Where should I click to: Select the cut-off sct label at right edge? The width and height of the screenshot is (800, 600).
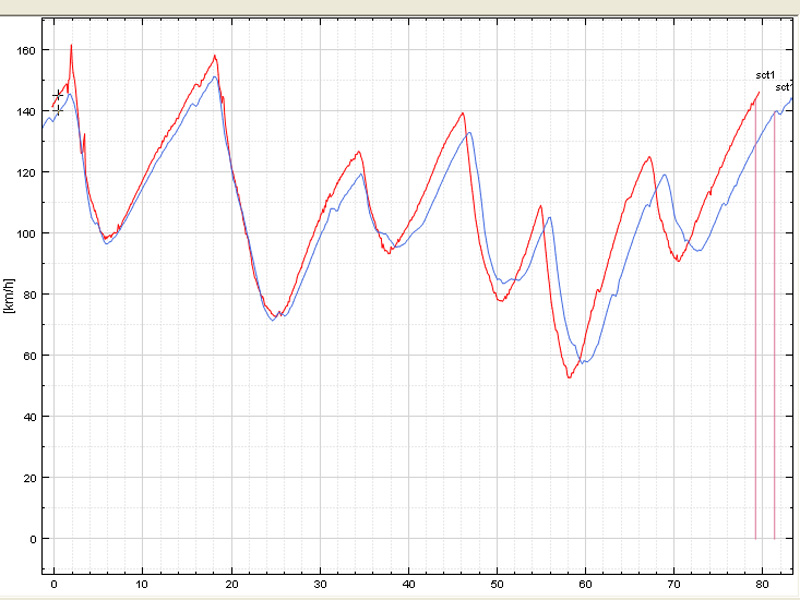pyautogui.click(x=783, y=87)
